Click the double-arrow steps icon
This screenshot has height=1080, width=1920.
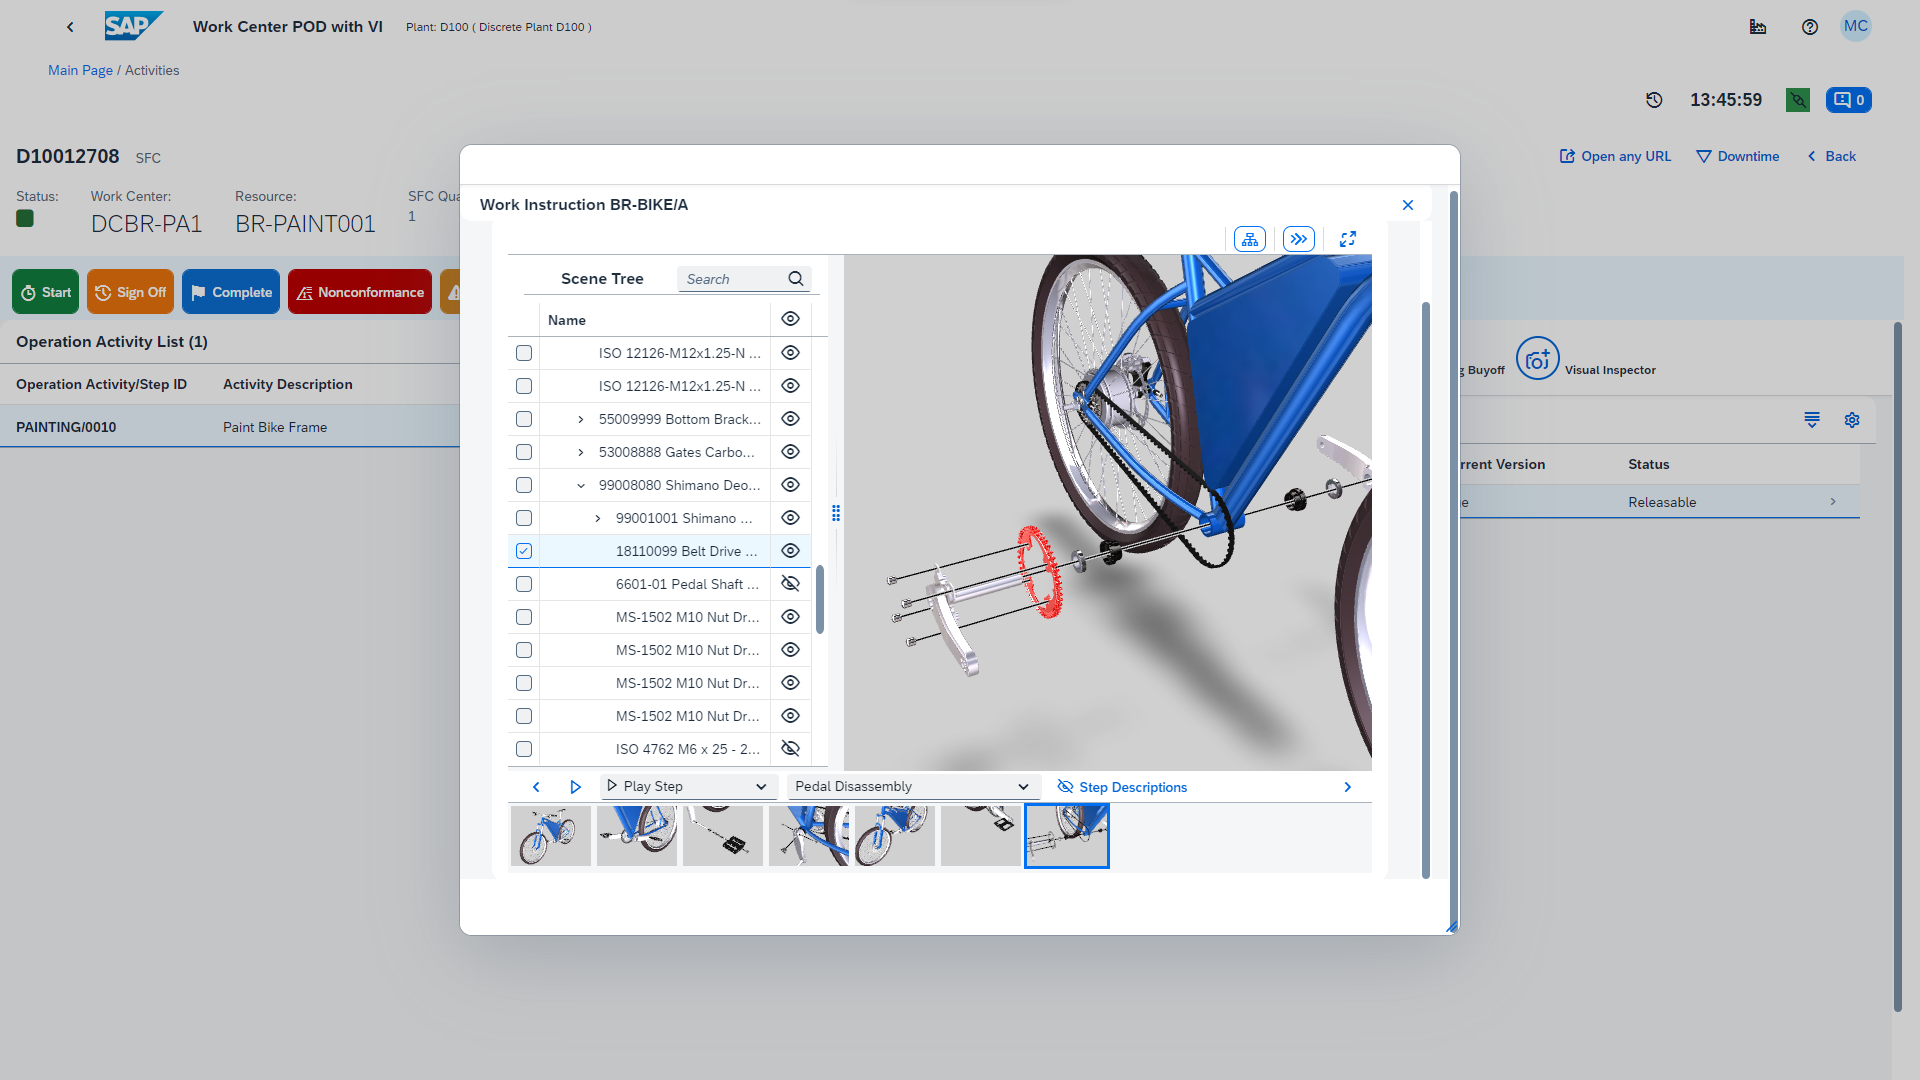click(x=1298, y=239)
